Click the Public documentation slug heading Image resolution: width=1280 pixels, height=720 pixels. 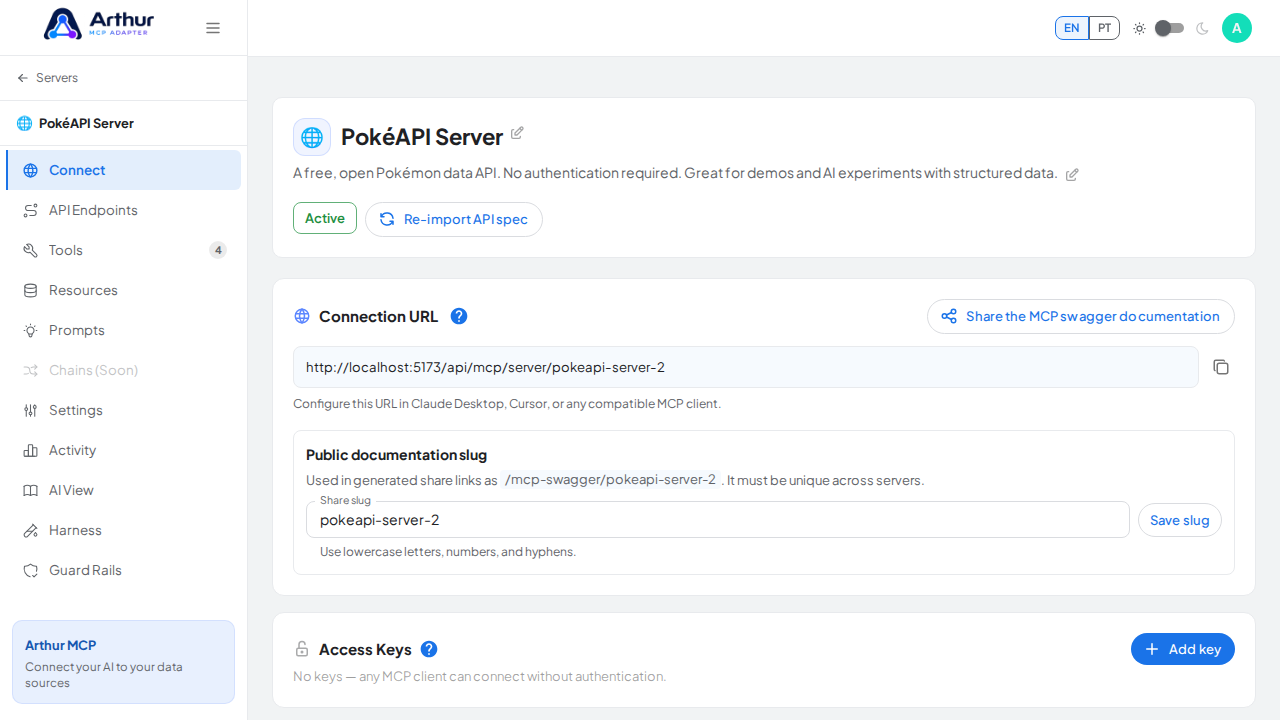click(396, 455)
